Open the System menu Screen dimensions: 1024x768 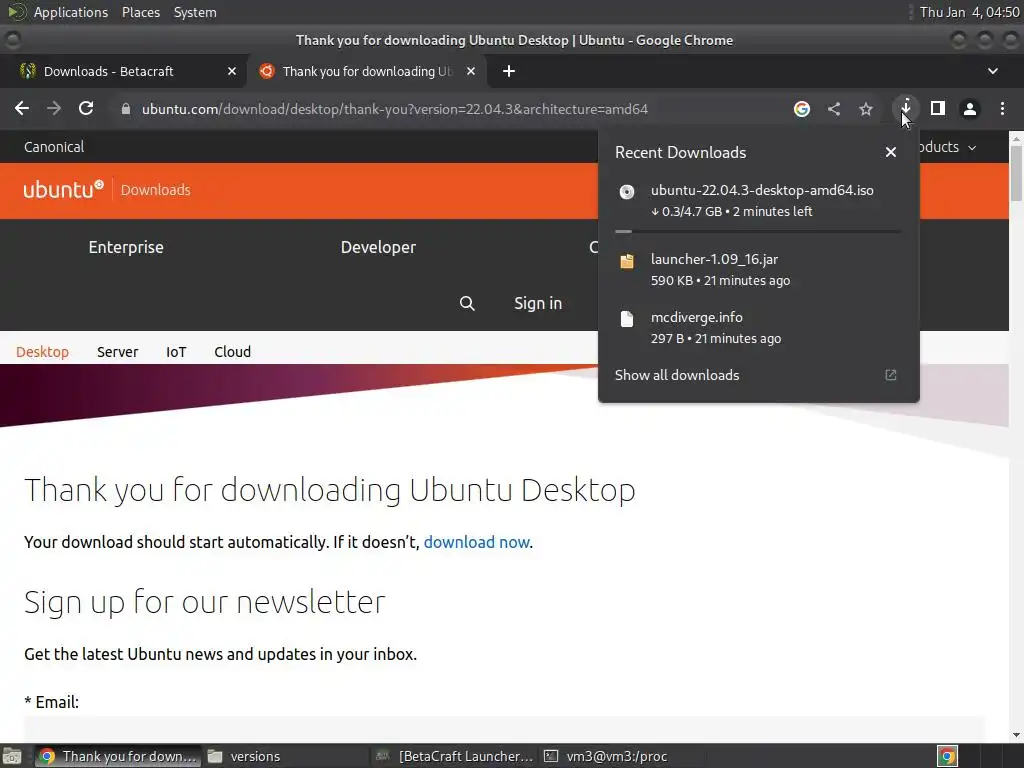click(x=195, y=12)
